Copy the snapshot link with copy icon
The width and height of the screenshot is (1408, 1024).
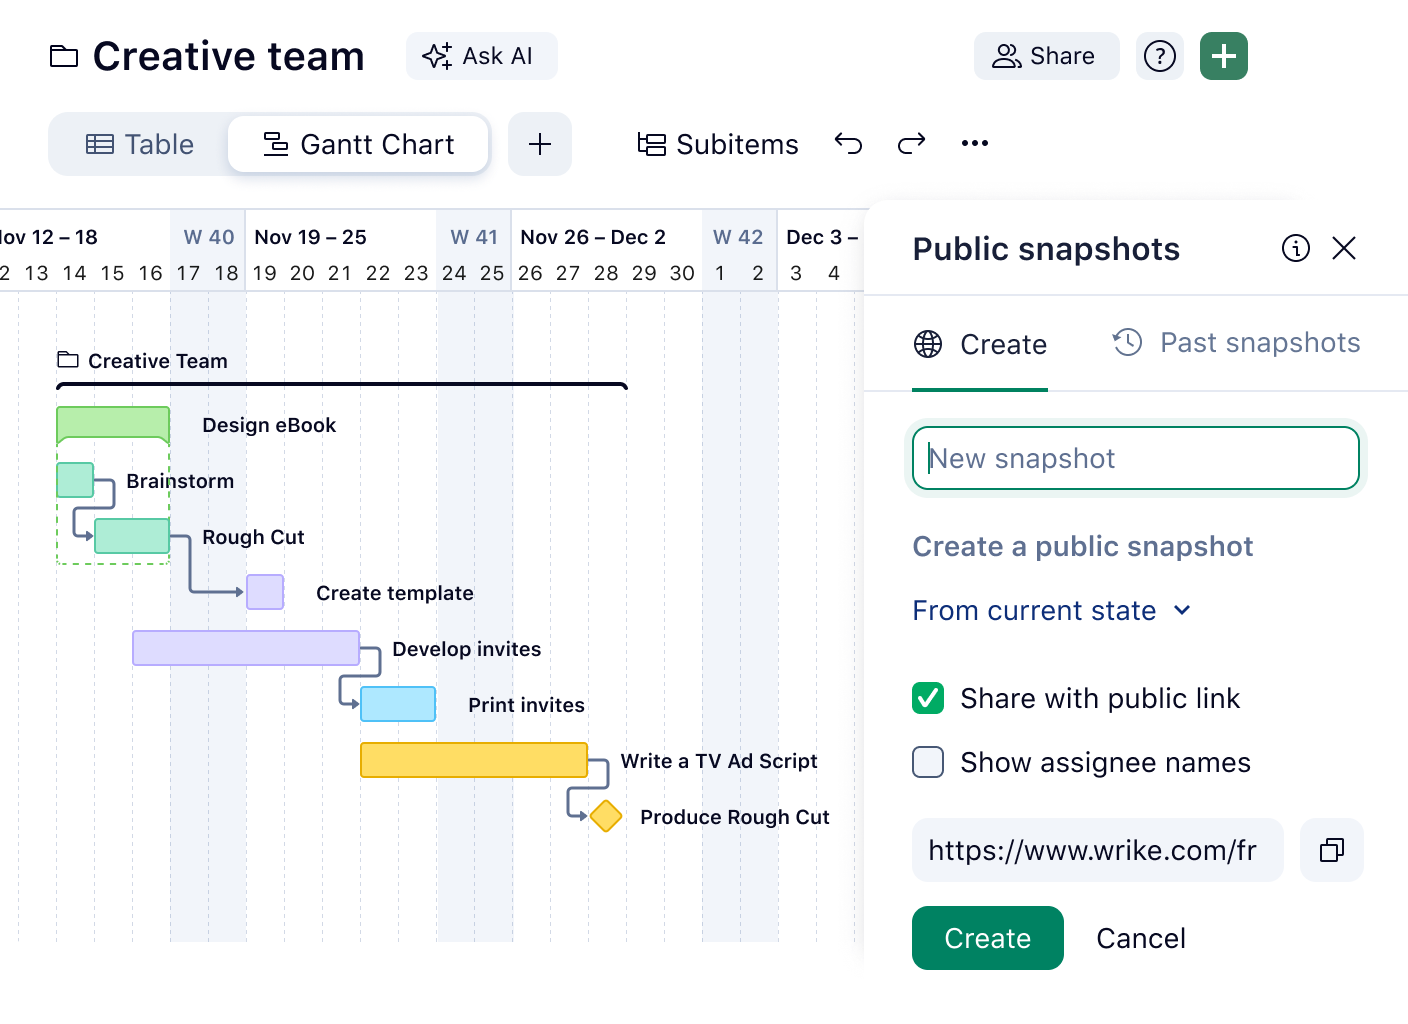tap(1332, 850)
